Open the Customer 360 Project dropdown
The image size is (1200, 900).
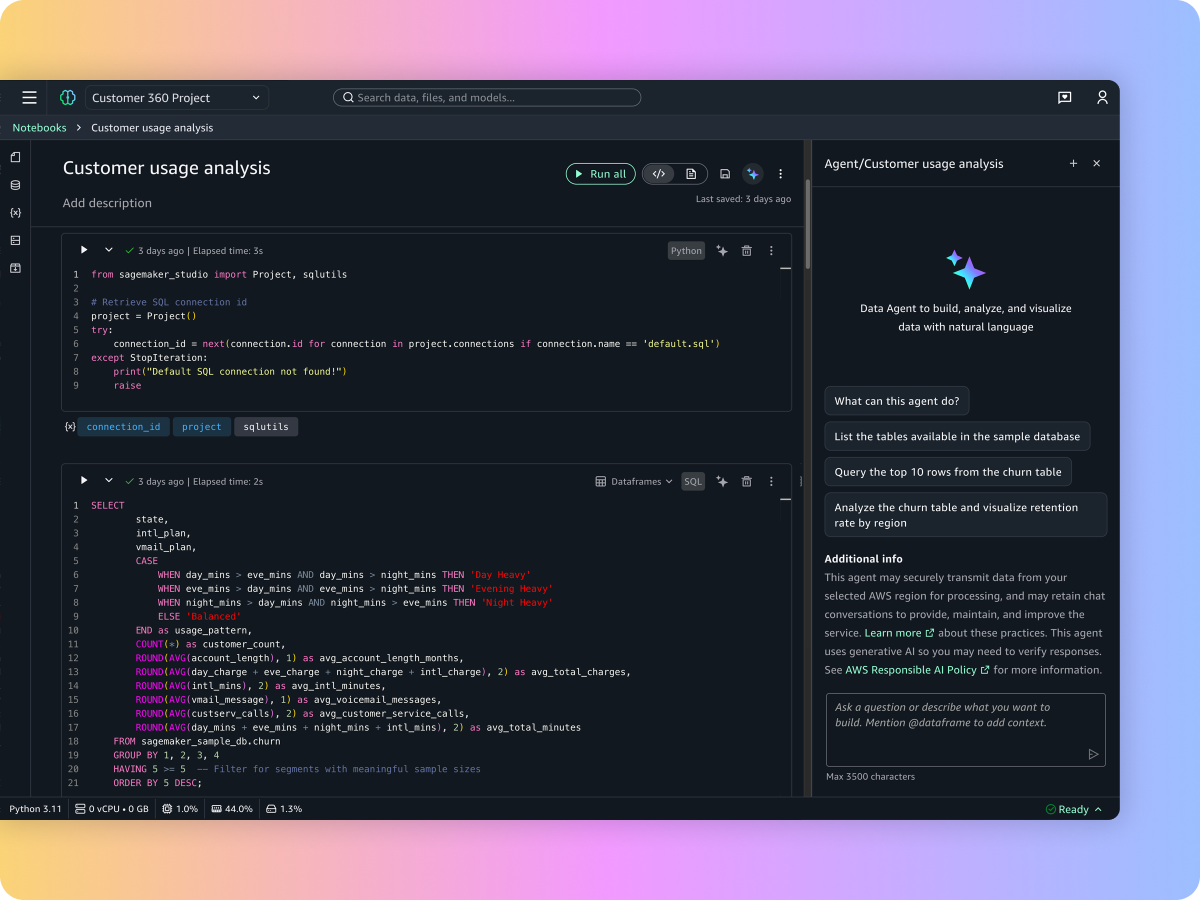[176, 98]
